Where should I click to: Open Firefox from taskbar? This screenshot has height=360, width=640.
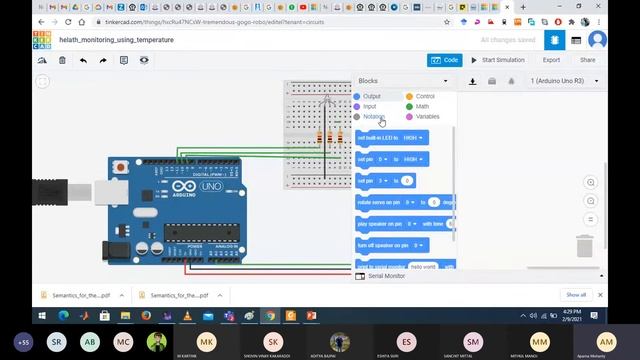click(x=146, y=316)
